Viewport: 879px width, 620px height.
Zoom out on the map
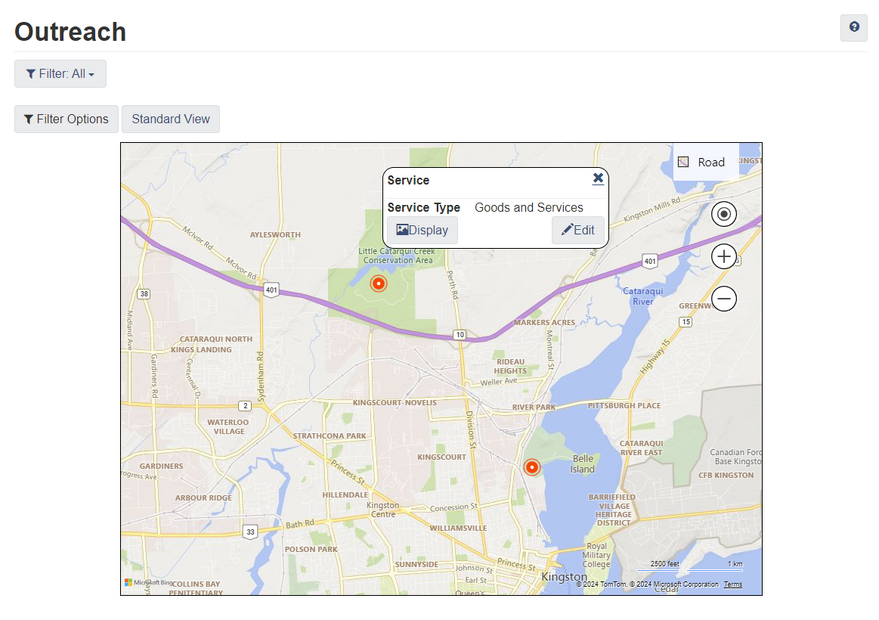(x=724, y=298)
